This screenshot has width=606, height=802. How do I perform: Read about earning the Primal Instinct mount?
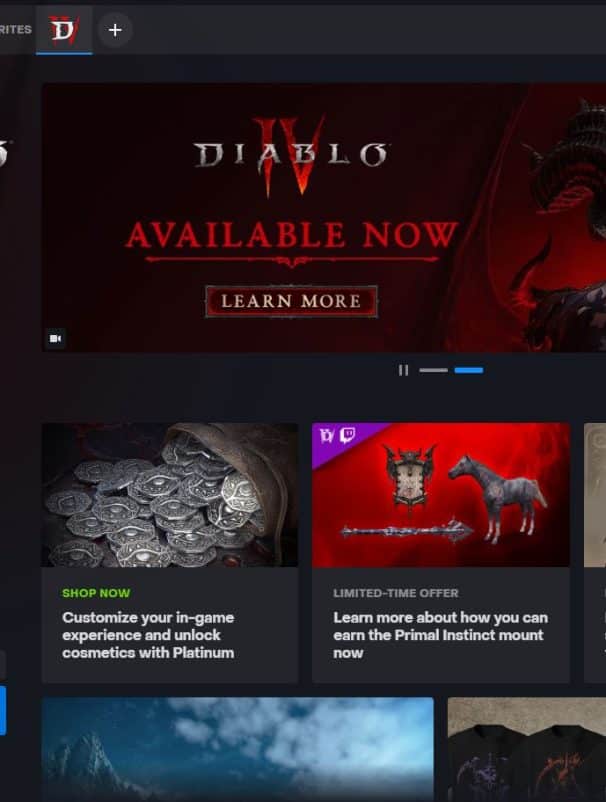coord(440,635)
